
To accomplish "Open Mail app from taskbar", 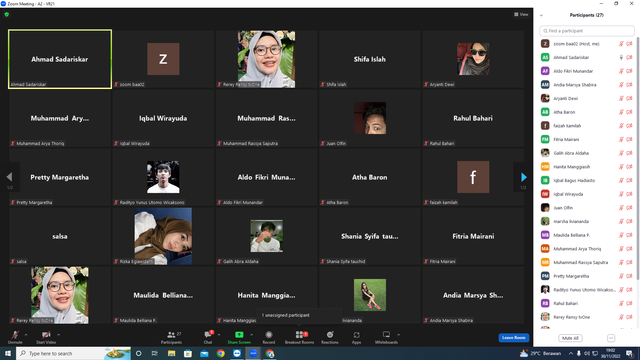I will pos(204,353).
